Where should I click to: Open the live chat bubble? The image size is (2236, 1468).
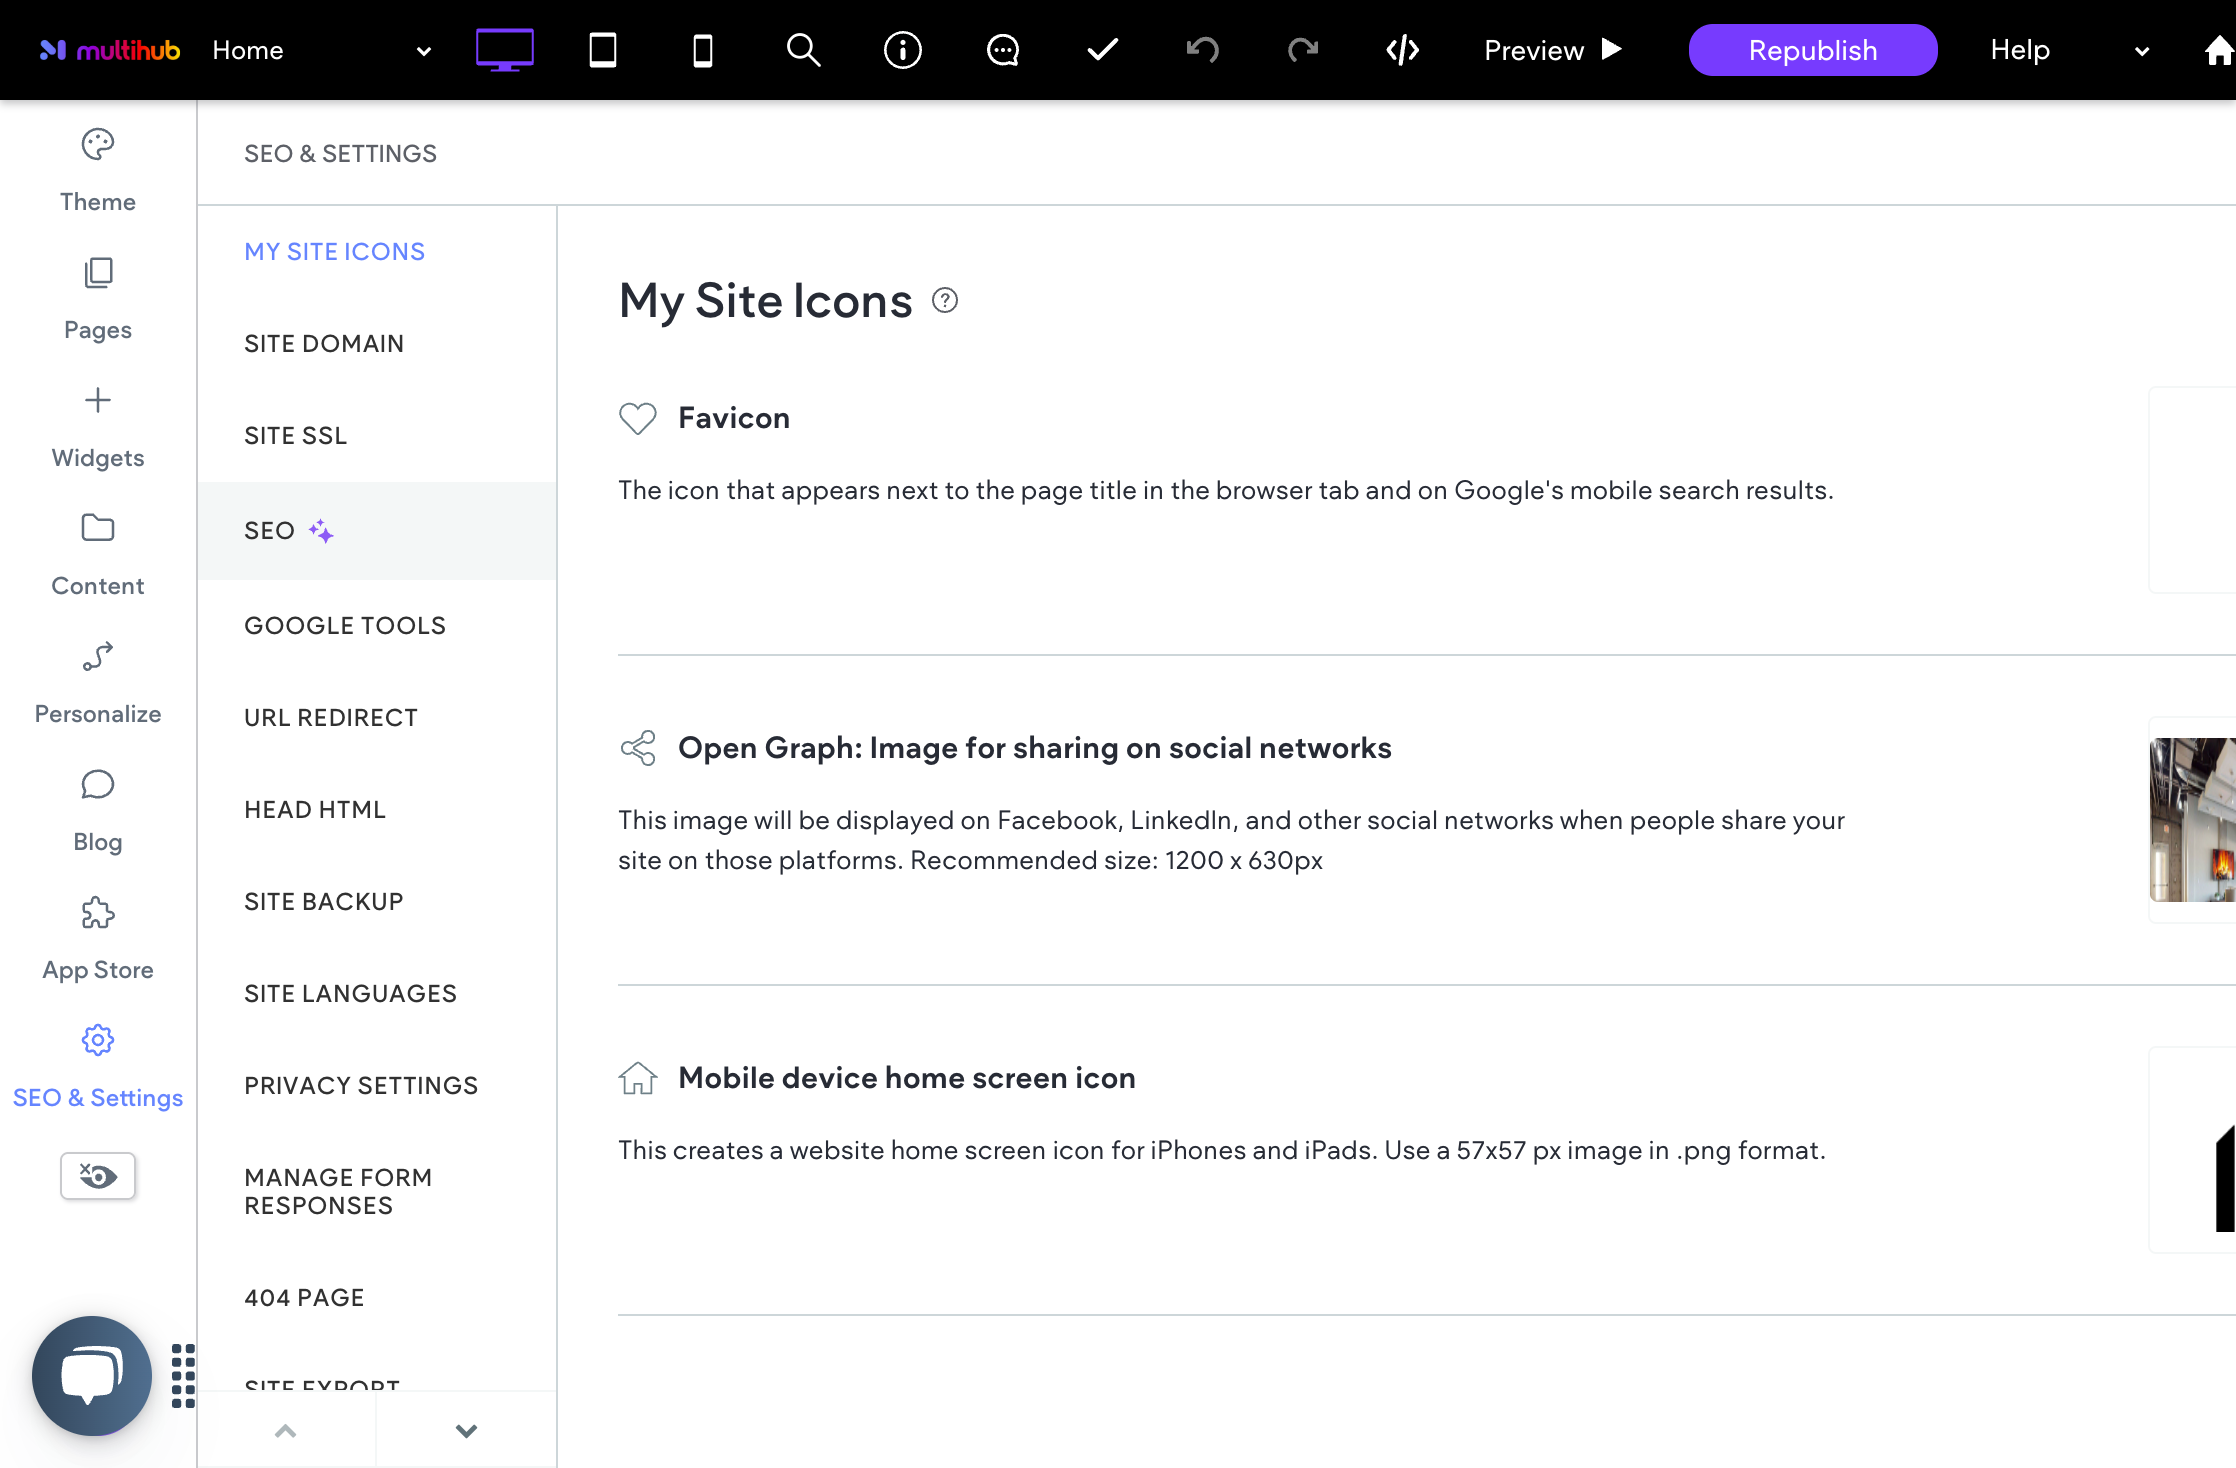[x=92, y=1376]
